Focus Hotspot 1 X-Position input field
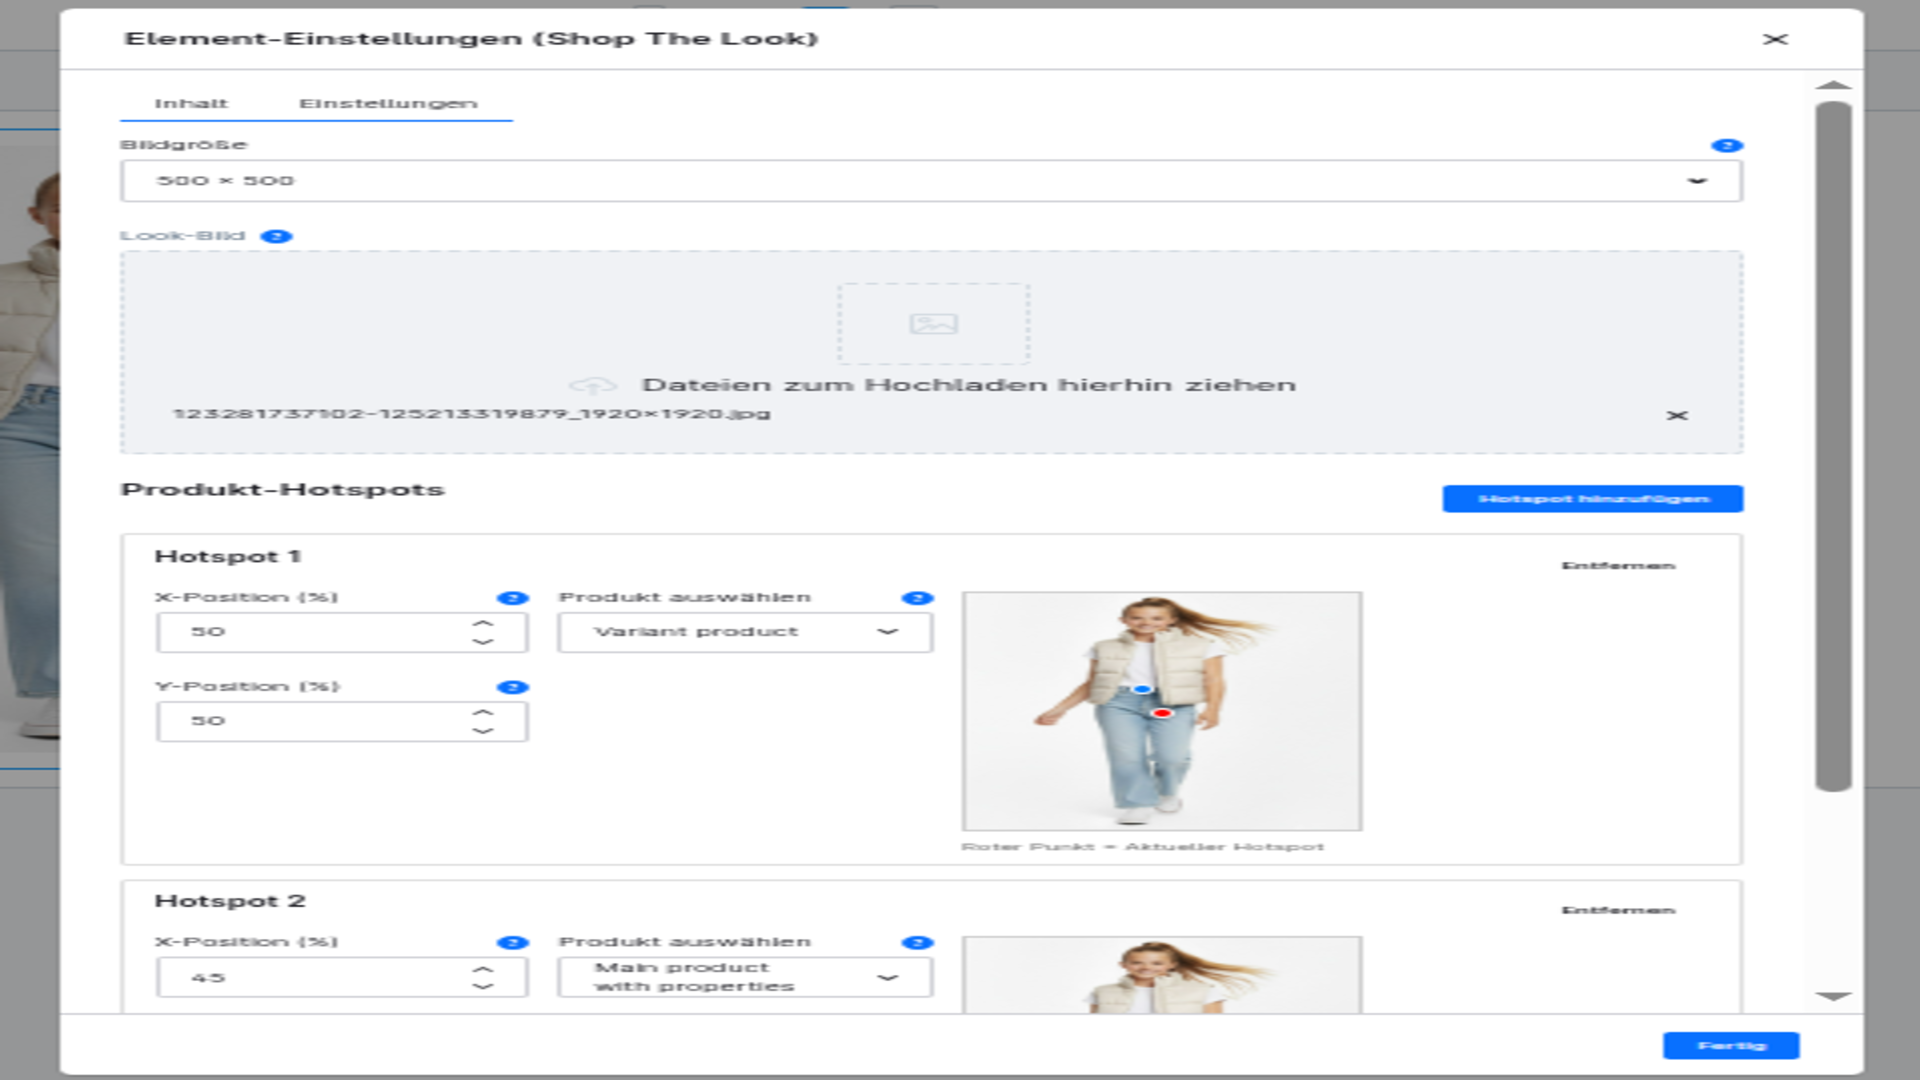 pos(341,632)
